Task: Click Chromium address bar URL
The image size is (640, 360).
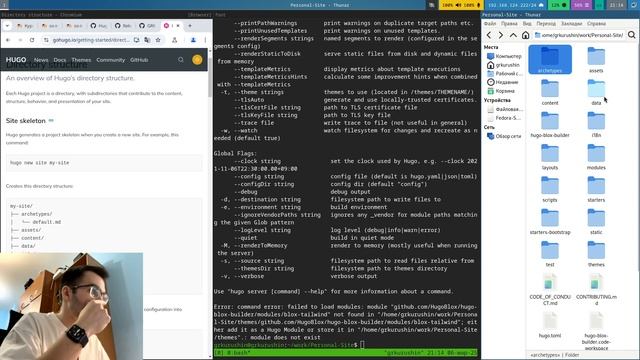Action: [91, 40]
